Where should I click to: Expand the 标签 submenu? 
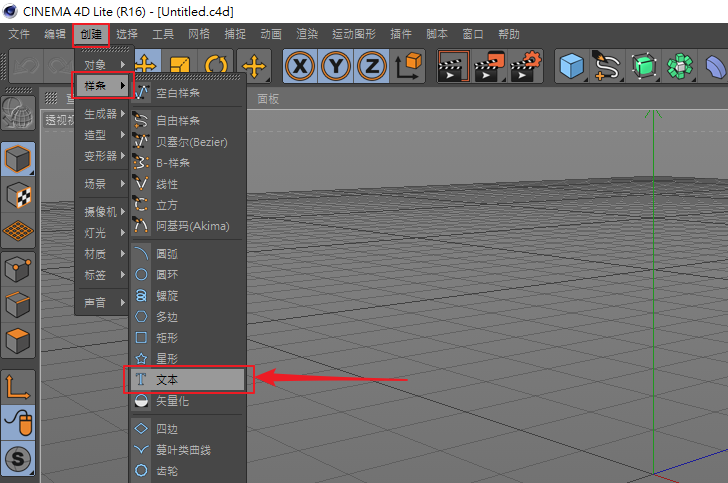(102, 275)
